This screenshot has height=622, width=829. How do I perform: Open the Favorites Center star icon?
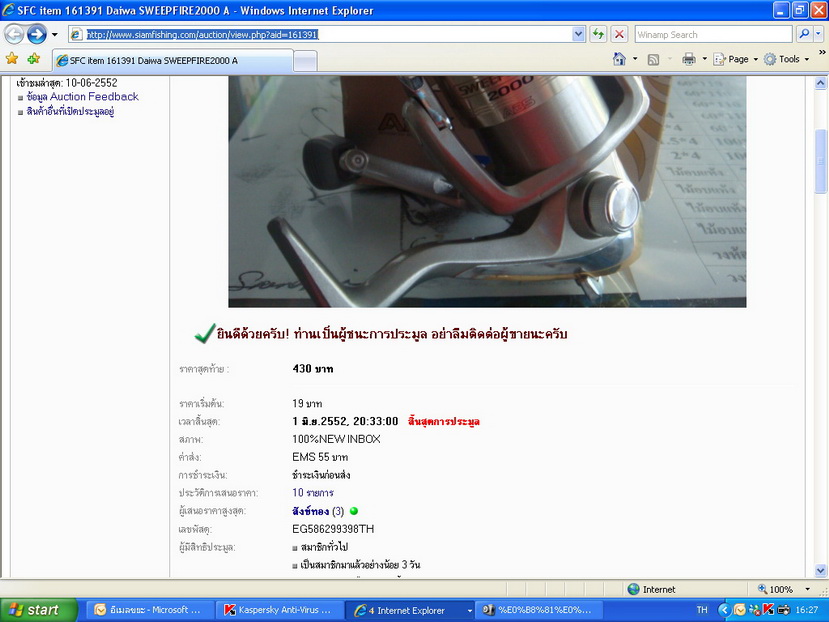click(x=12, y=58)
